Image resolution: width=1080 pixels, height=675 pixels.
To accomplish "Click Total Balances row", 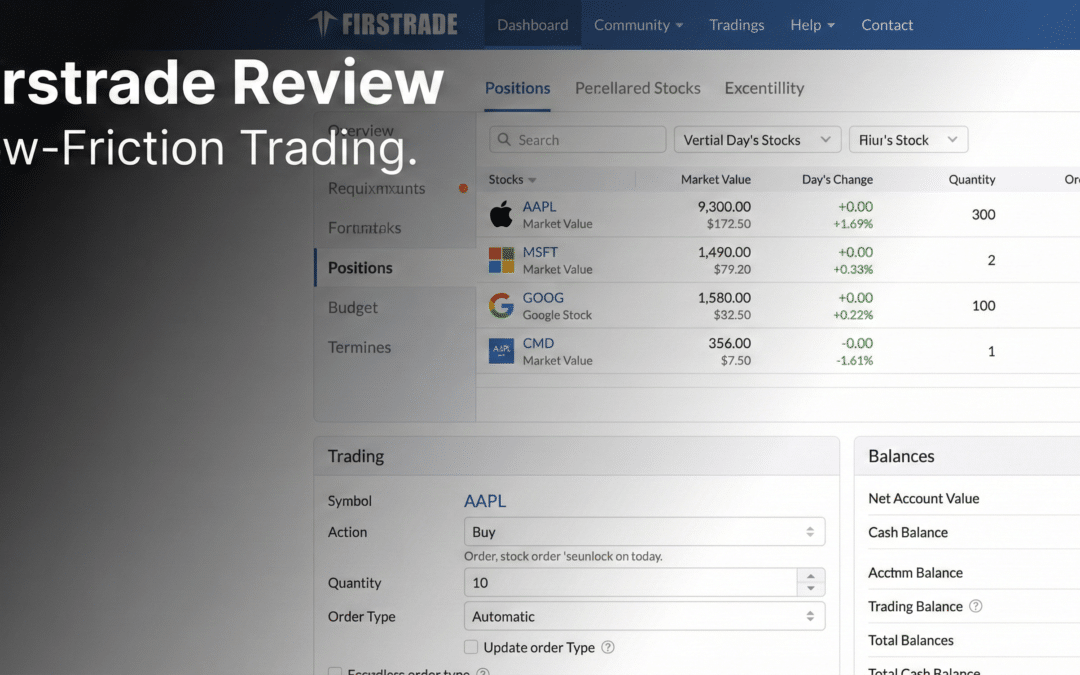I will point(911,641).
